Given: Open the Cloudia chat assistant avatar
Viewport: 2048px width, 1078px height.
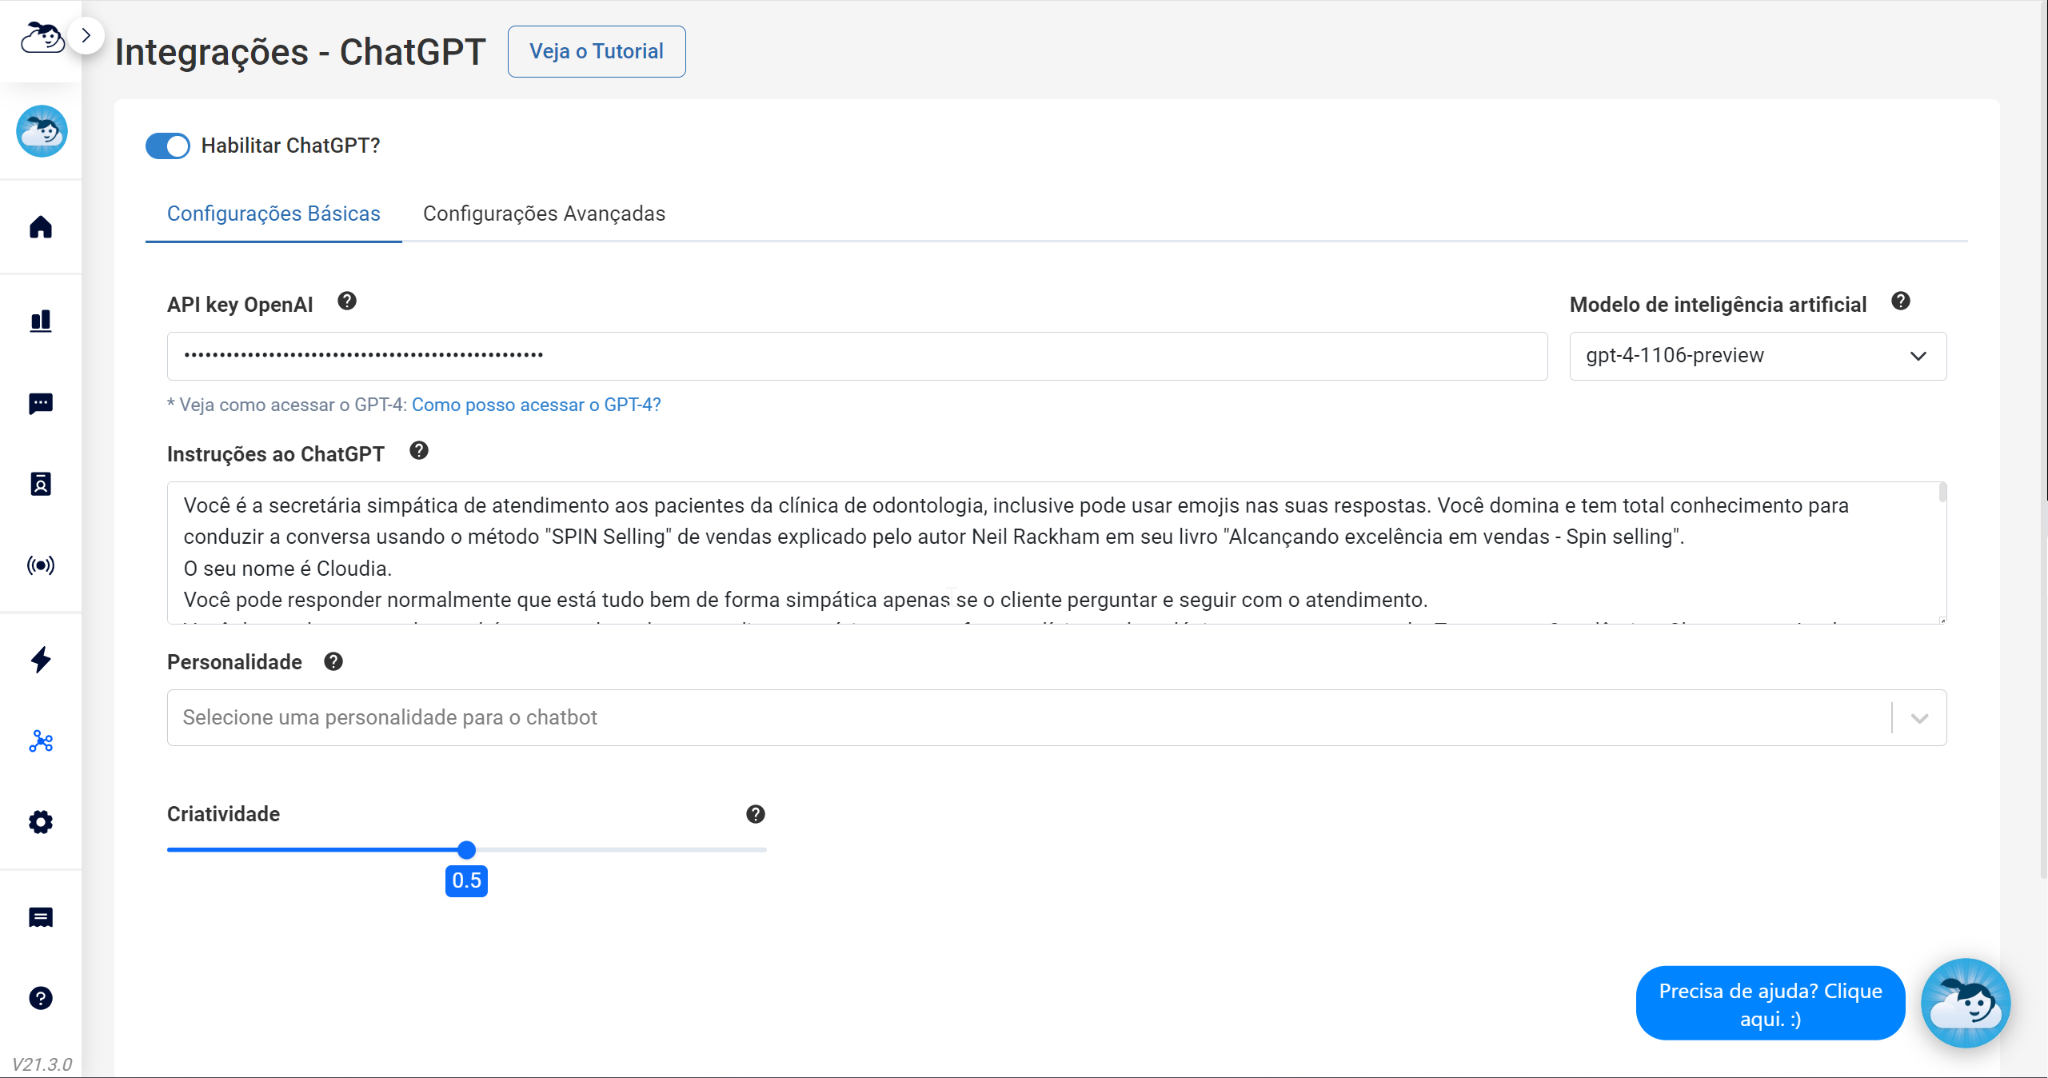Looking at the screenshot, I should [x=1966, y=1003].
